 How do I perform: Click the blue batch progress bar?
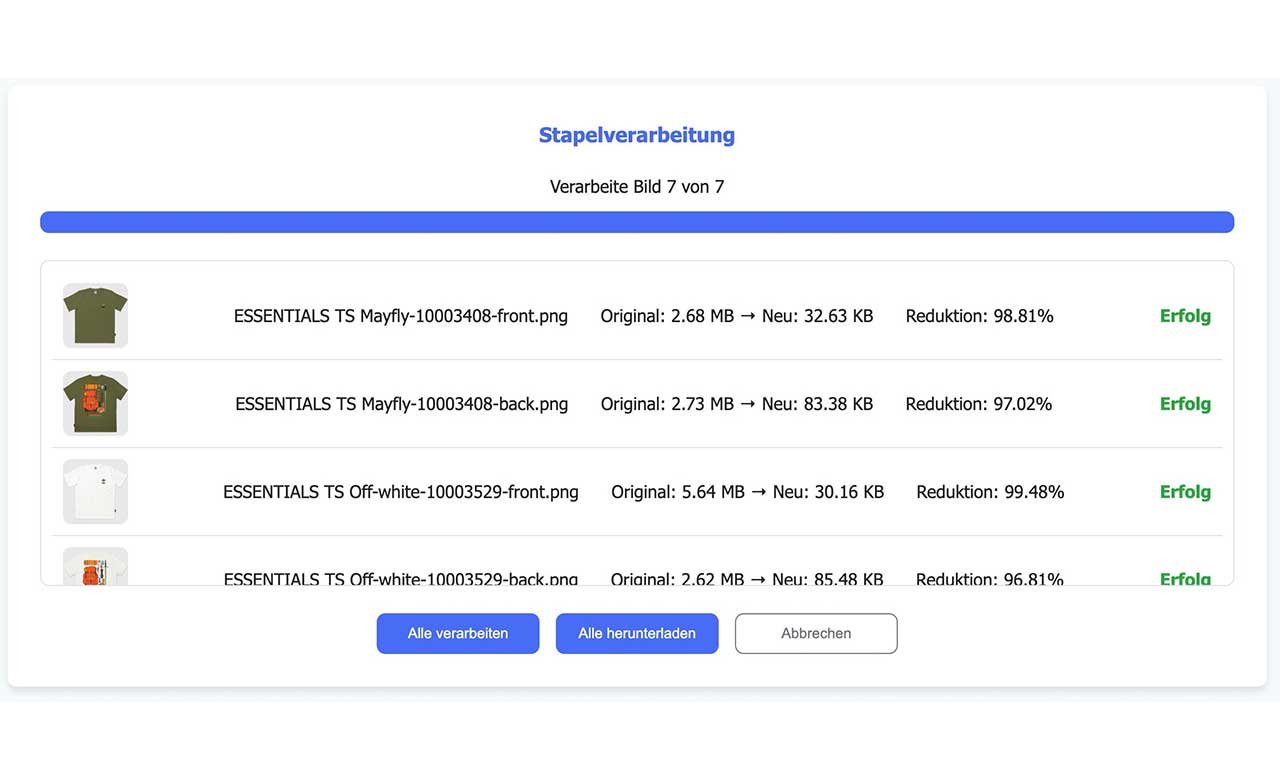tap(636, 222)
